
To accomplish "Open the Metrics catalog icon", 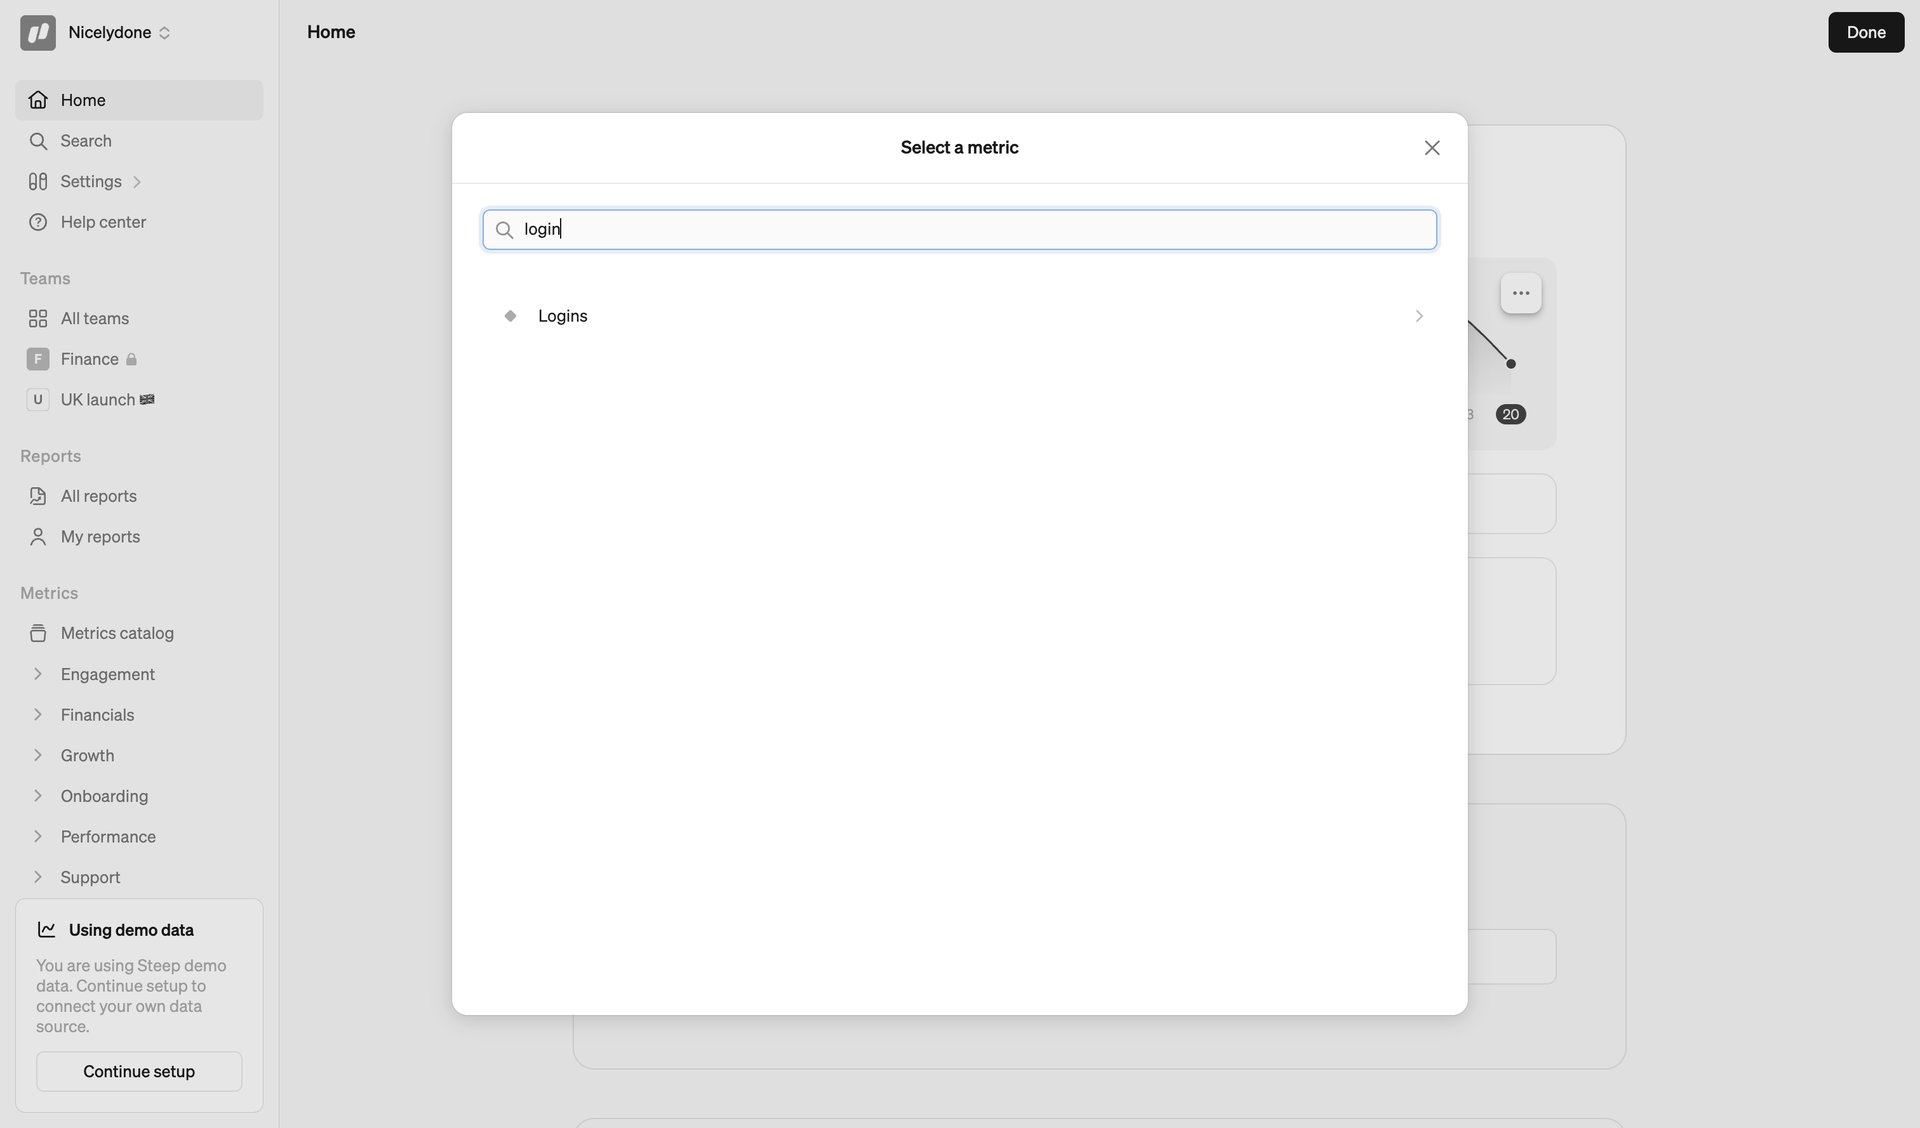I will click(38, 633).
